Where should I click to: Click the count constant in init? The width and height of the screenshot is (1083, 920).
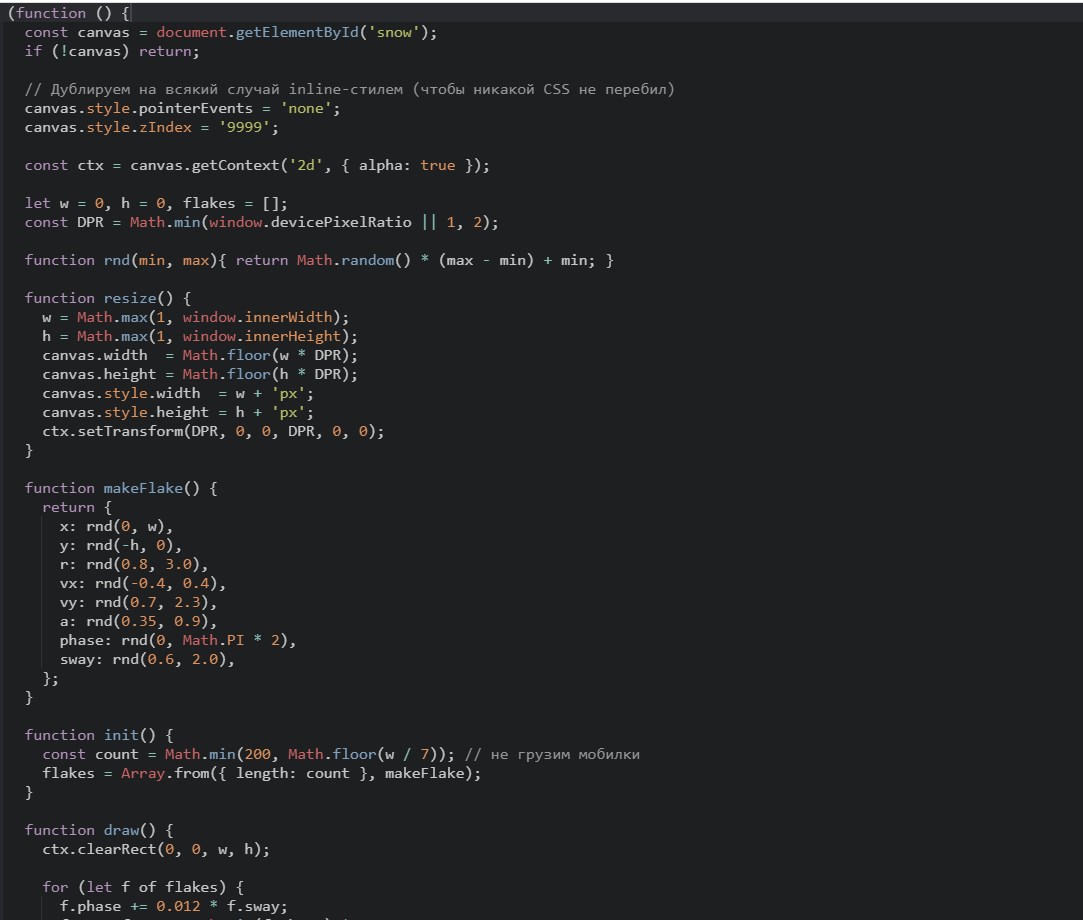pos(116,754)
